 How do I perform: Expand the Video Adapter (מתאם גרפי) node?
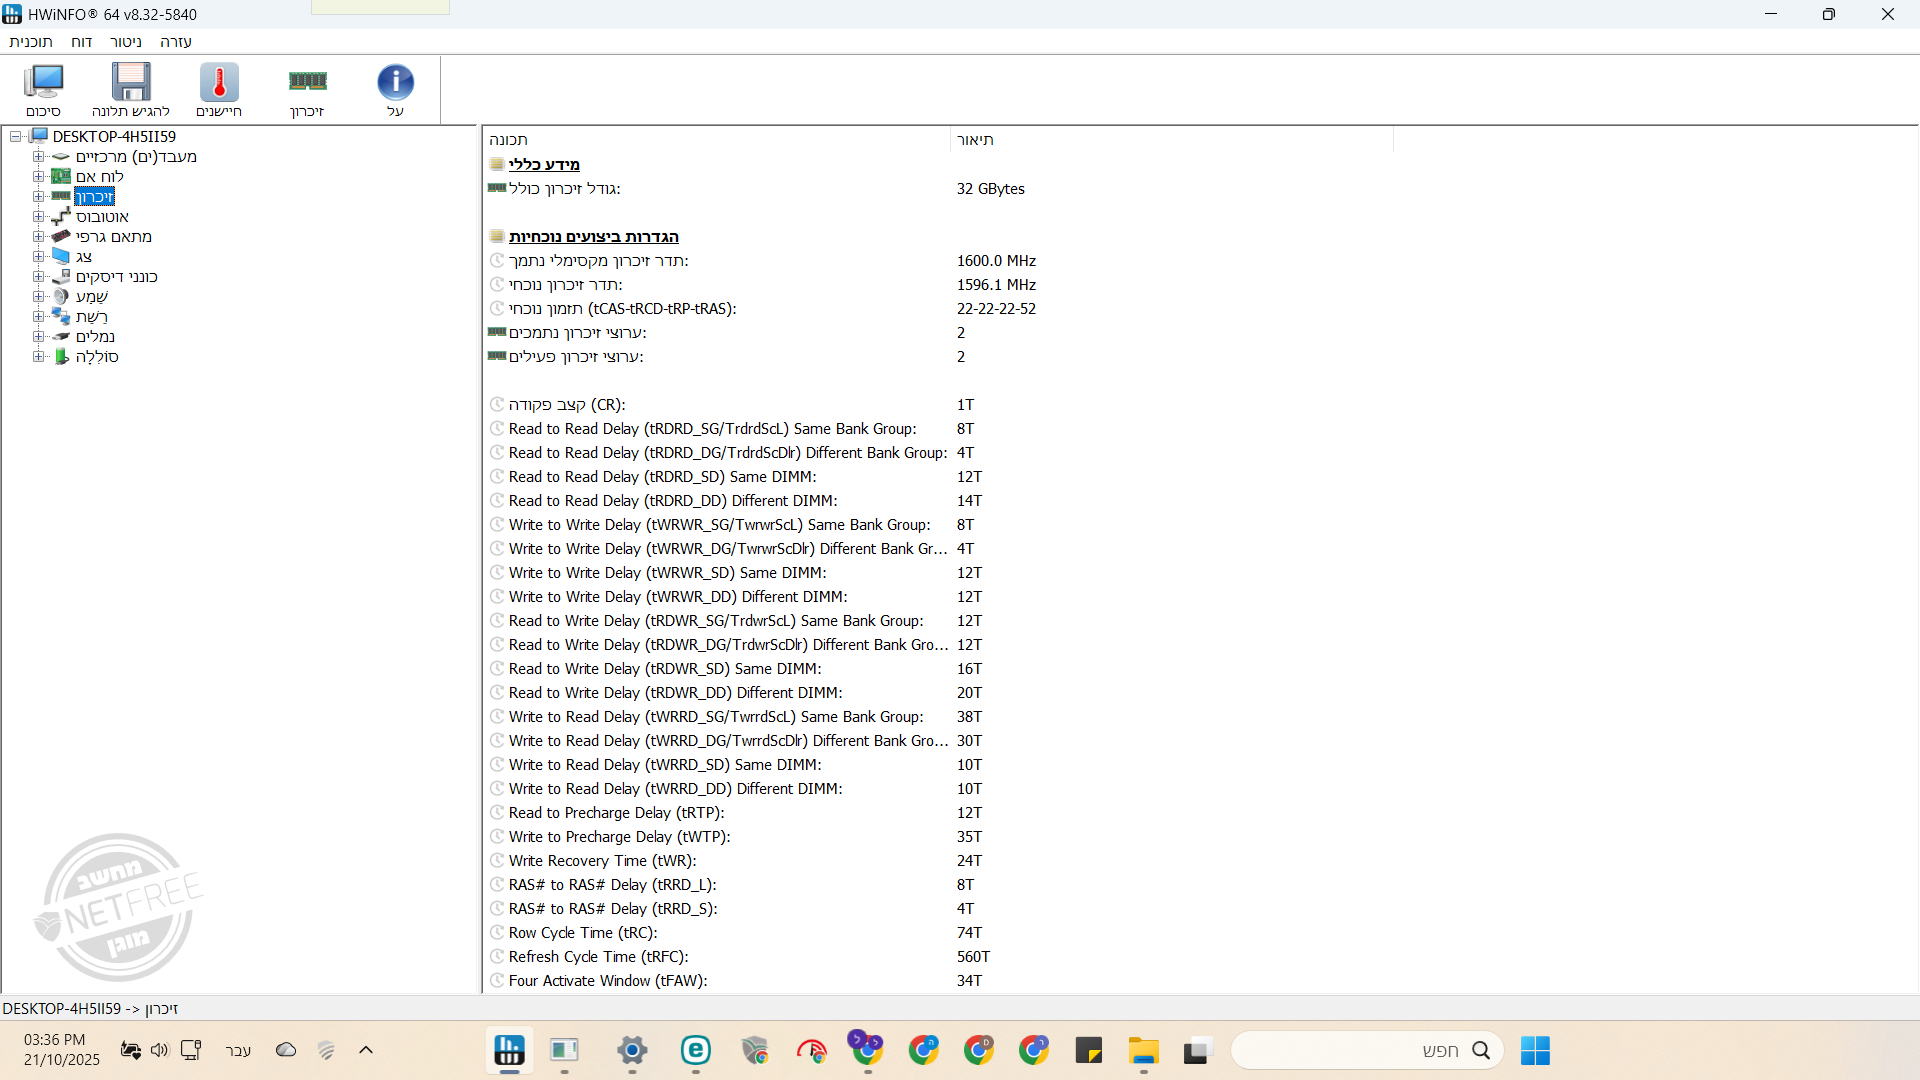[38, 237]
